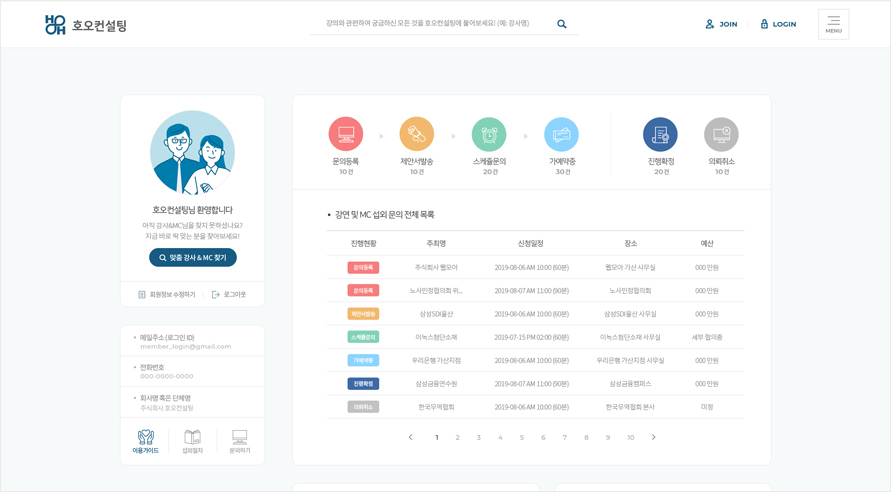Image resolution: width=891 pixels, height=492 pixels.
Task: Click the search magnifier icon in header
Action: click(x=562, y=24)
